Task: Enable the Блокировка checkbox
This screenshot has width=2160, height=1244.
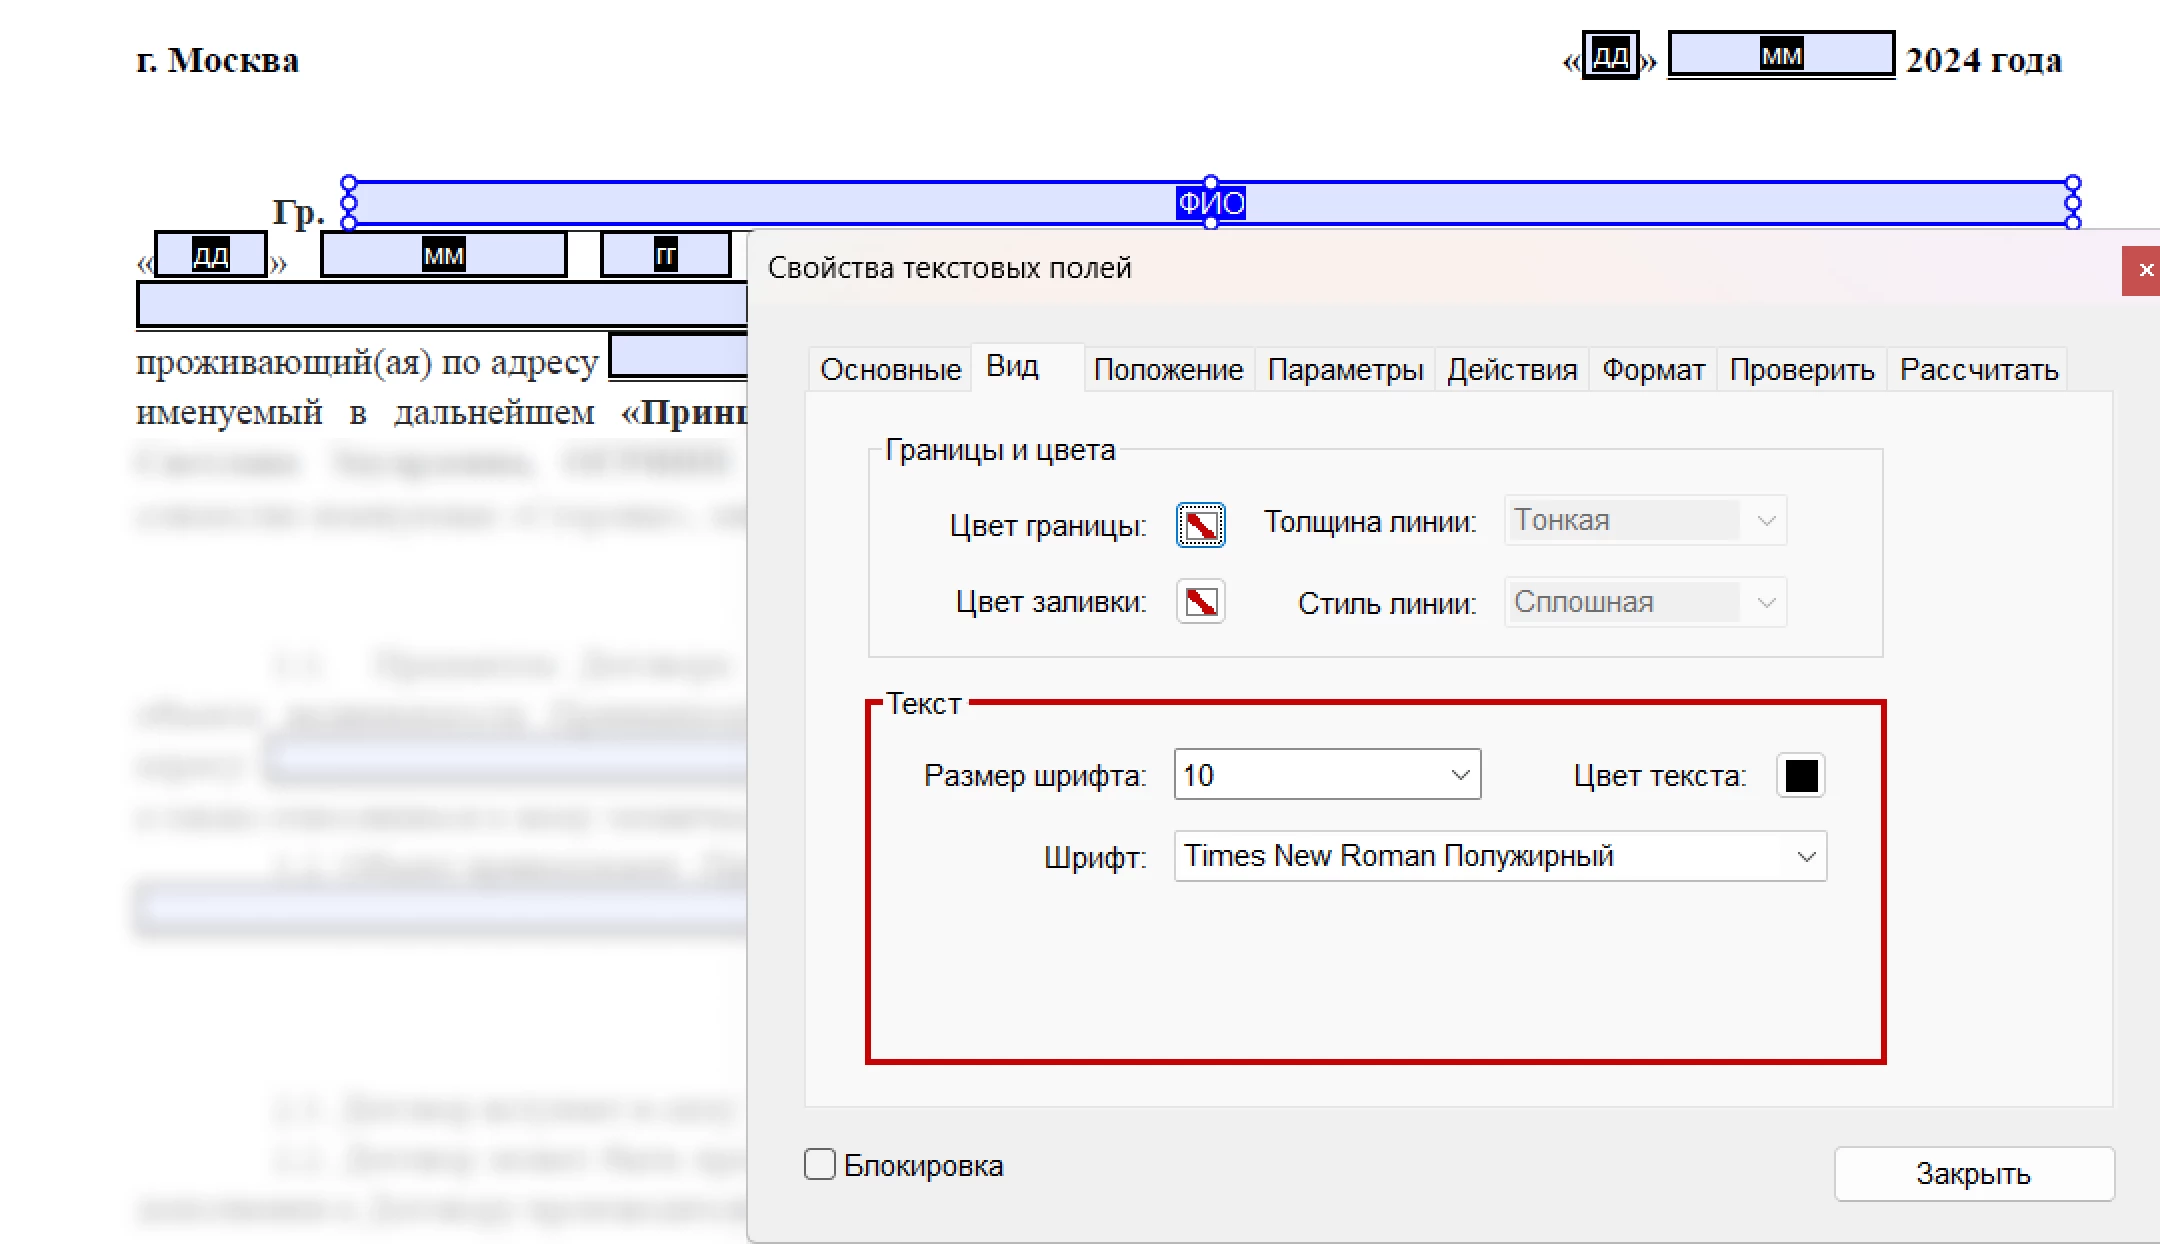Action: (820, 1165)
